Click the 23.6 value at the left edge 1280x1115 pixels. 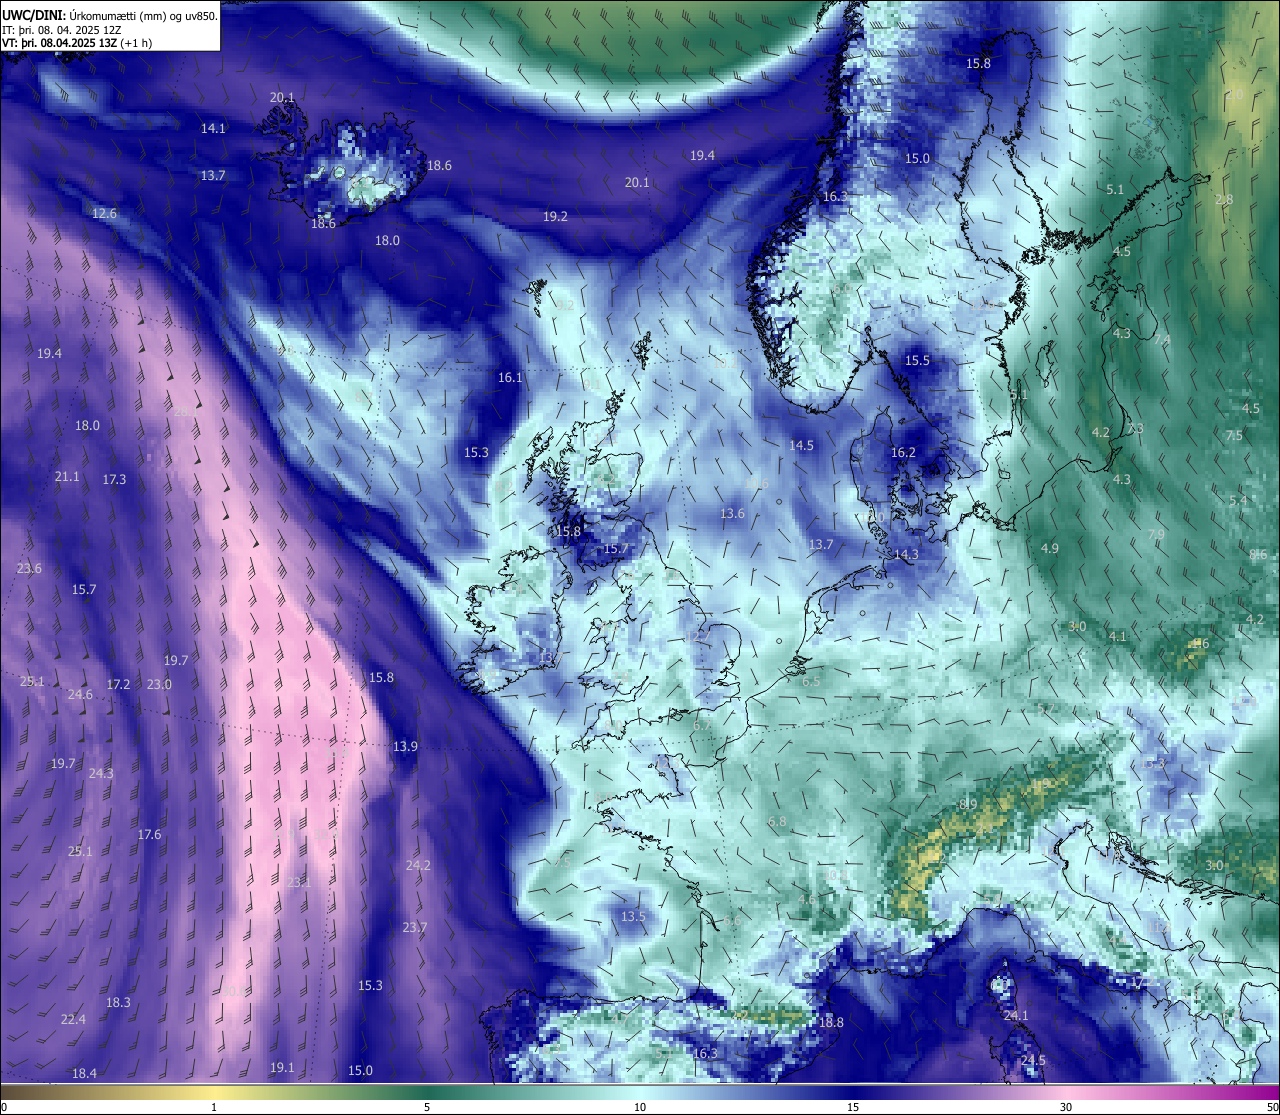[29, 568]
